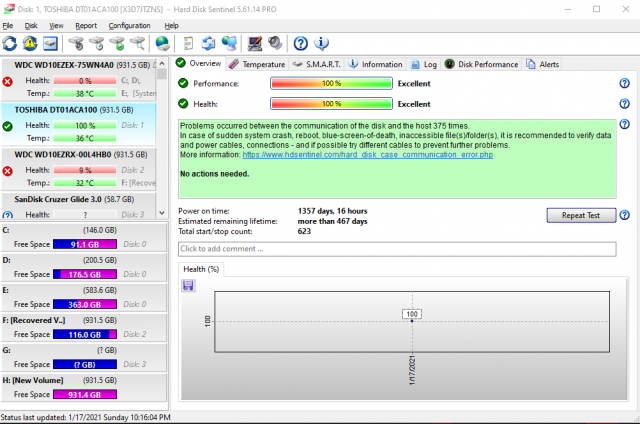The width and height of the screenshot is (640, 424).
Task: Click the 'Click to add comment' field
Action: (x=396, y=248)
